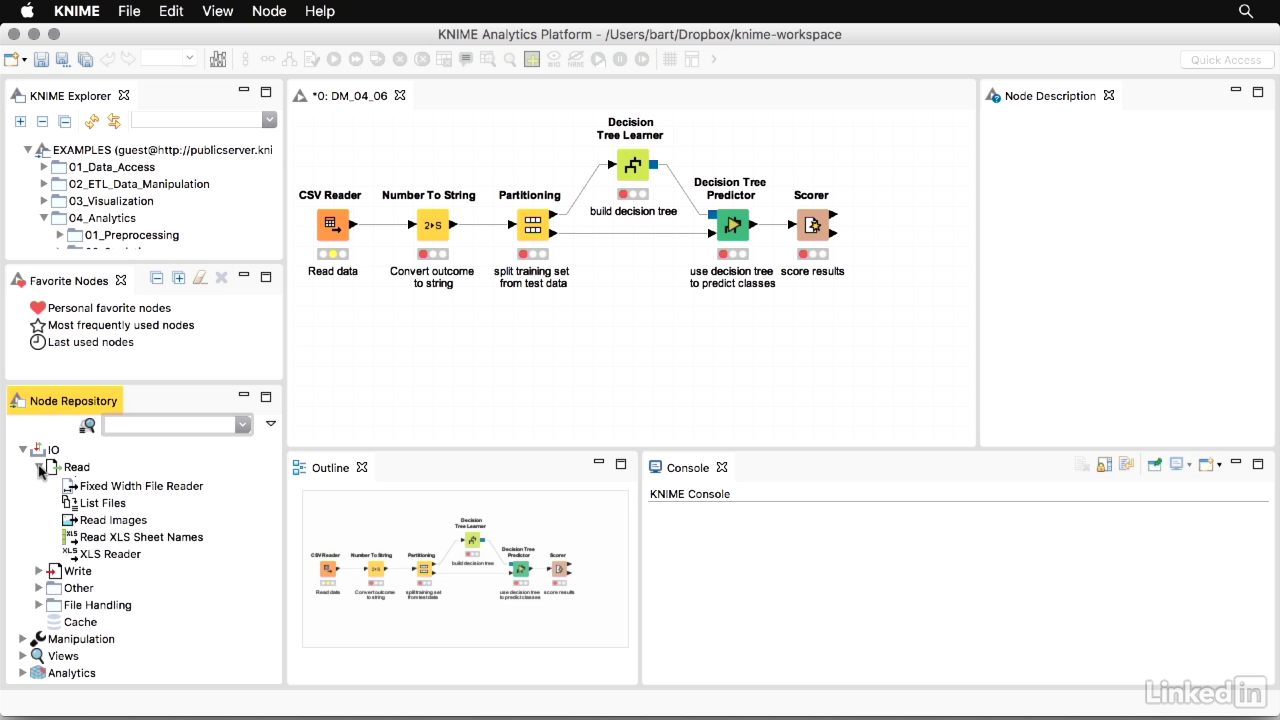Toggle the highlighted add-node toolbar button
This screenshot has width=1280, height=720.
[532, 60]
